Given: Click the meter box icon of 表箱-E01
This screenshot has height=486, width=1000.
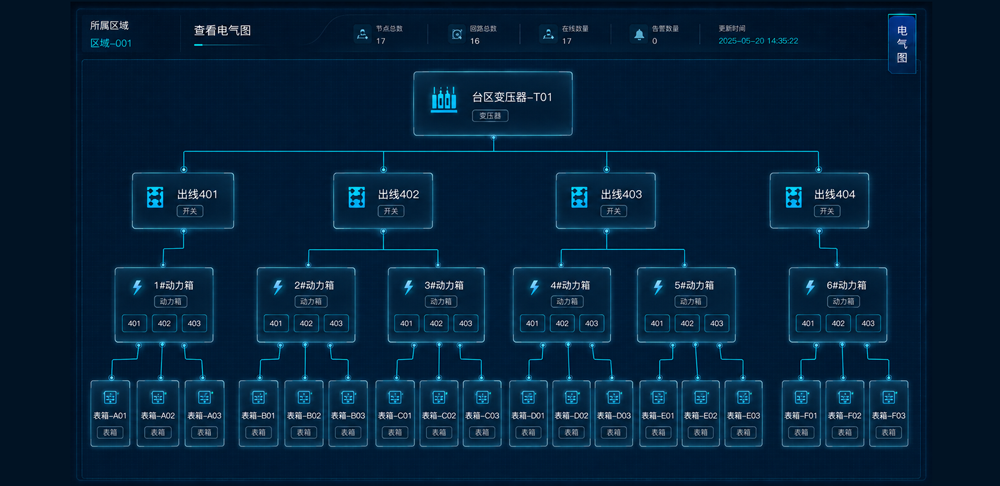Looking at the screenshot, I should (x=658, y=397).
